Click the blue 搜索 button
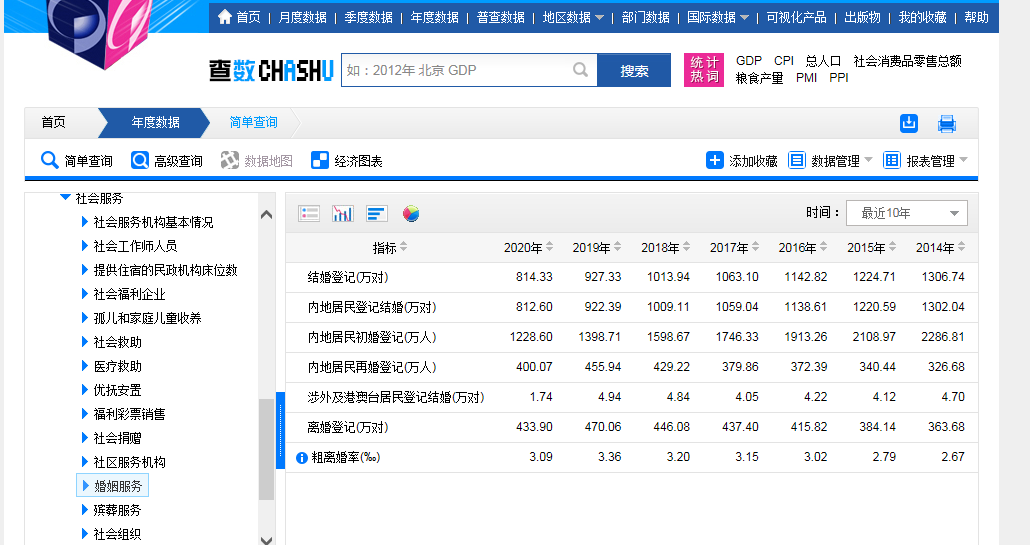Viewport: 1030px width, 545px height. click(634, 70)
